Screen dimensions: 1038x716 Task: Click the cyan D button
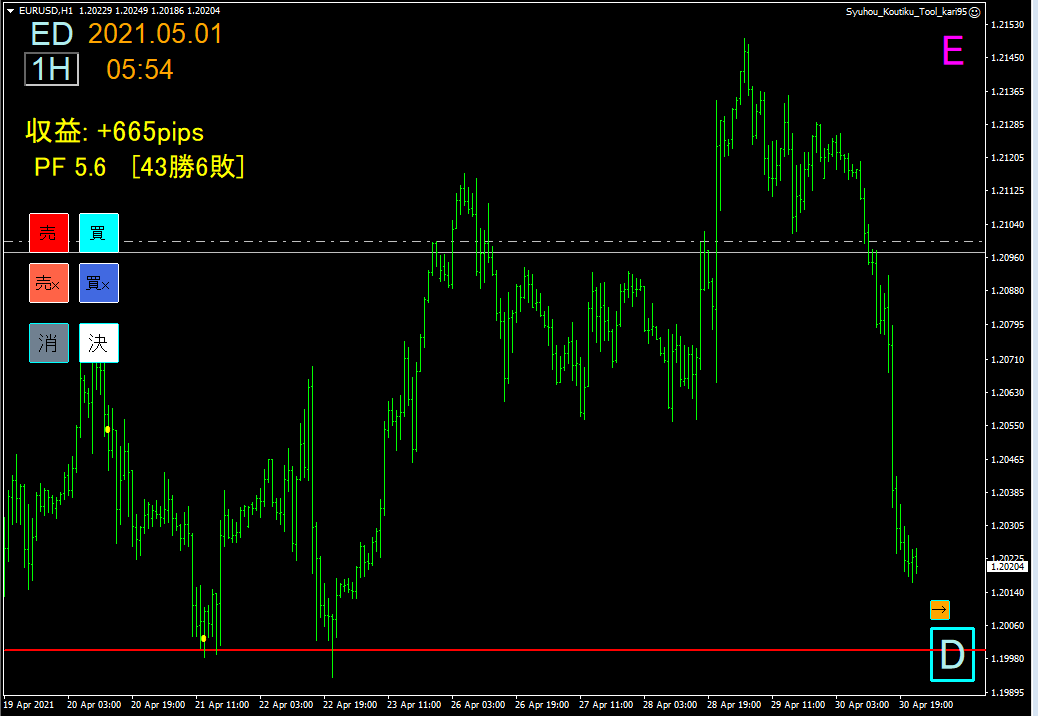pos(952,654)
